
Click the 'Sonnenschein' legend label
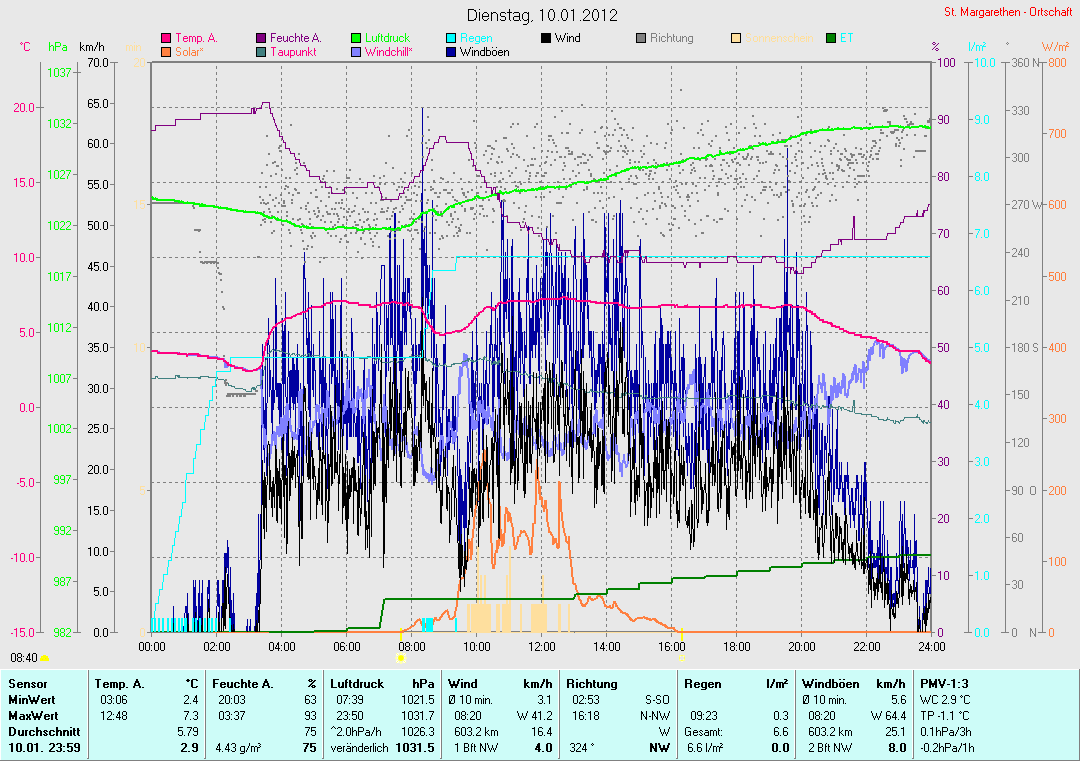coord(779,39)
